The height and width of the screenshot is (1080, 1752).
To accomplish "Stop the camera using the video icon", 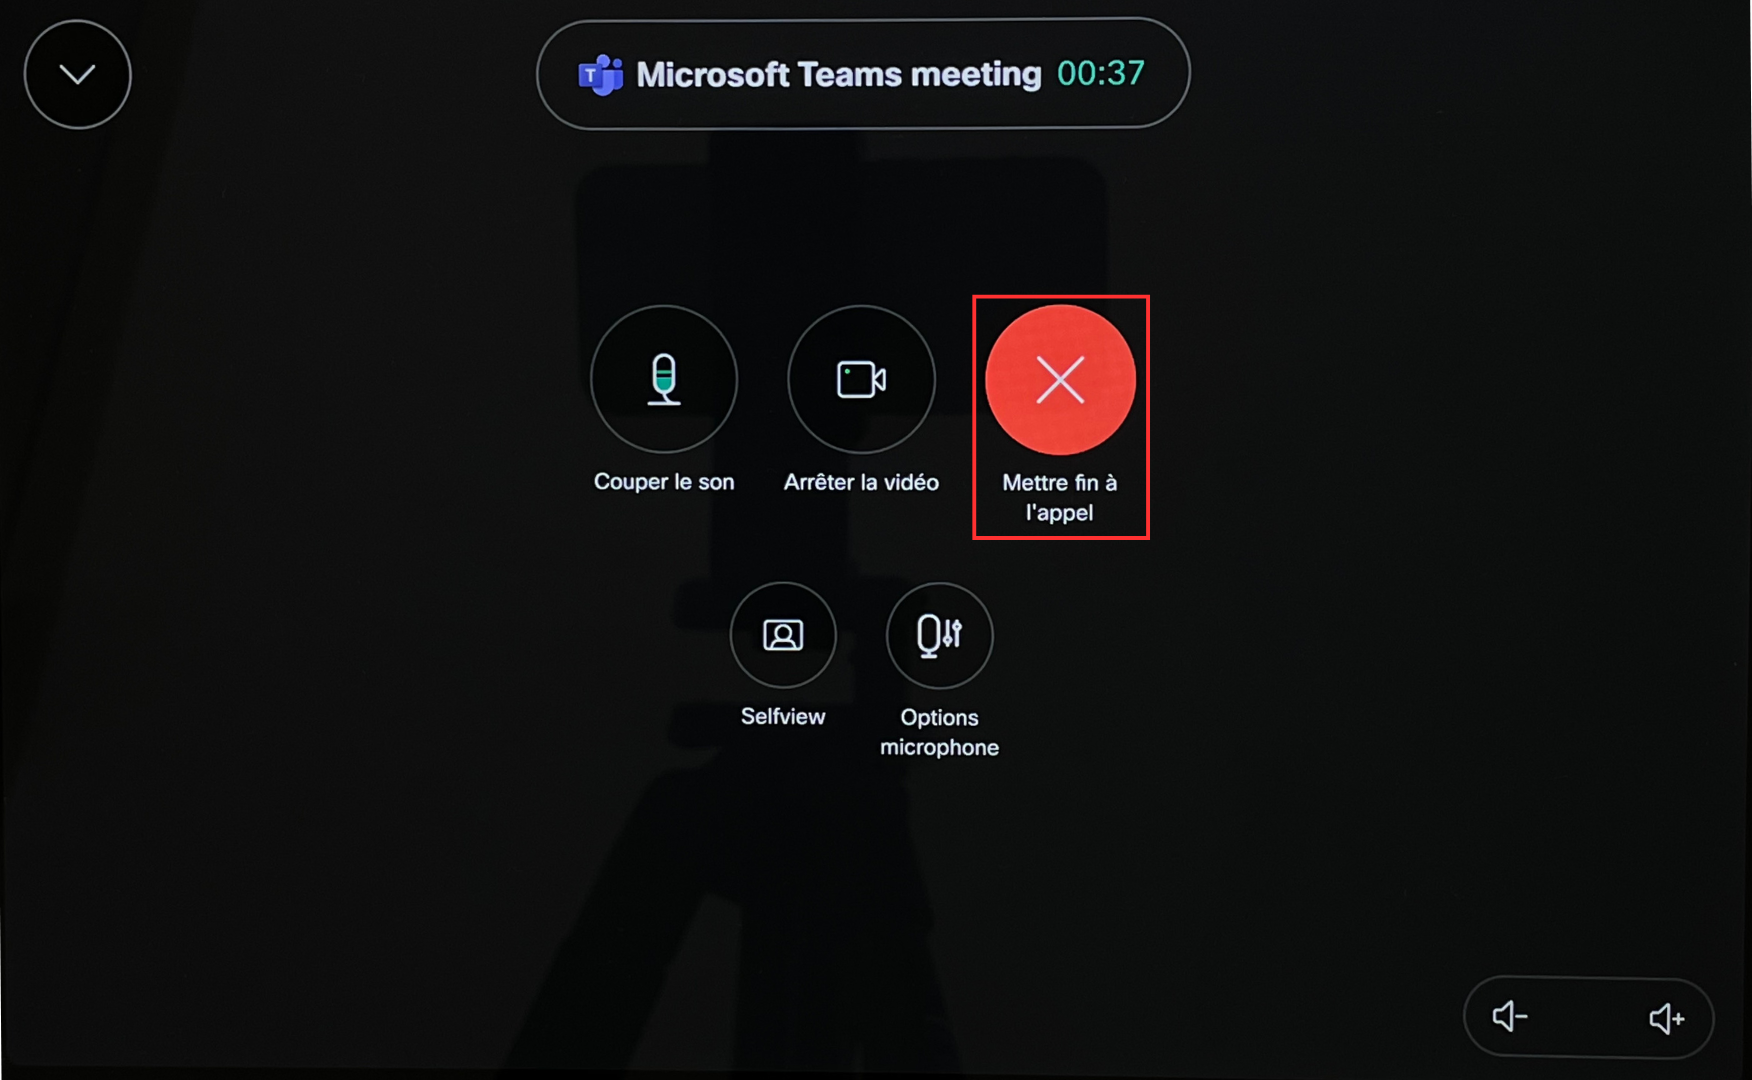I will (861, 379).
